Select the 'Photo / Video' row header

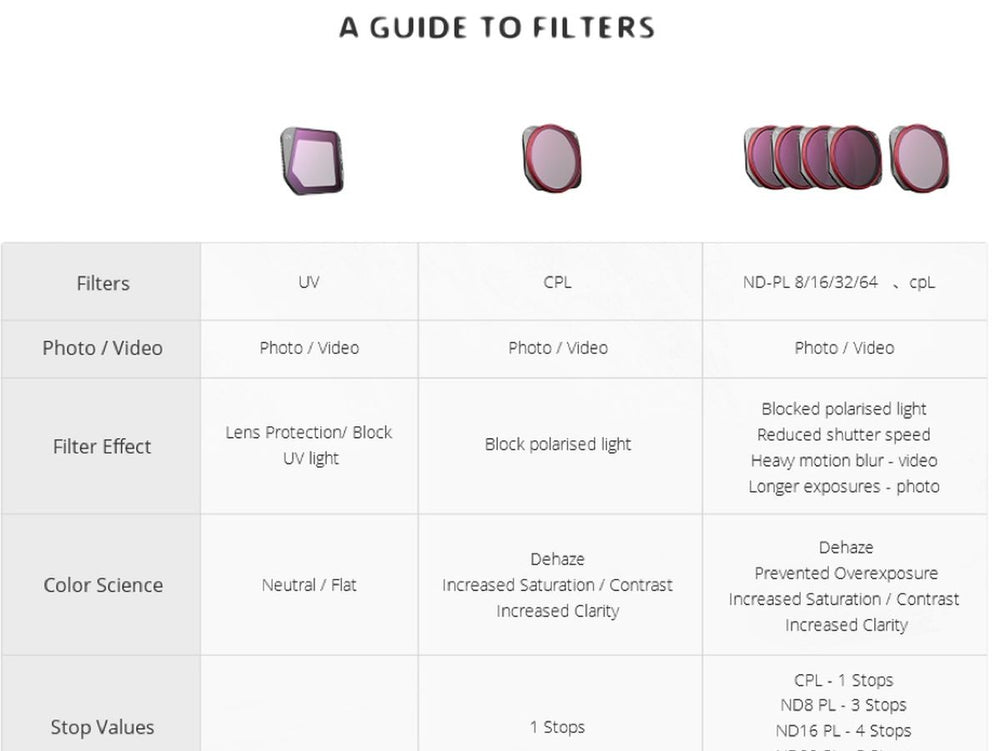click(102, 348)
